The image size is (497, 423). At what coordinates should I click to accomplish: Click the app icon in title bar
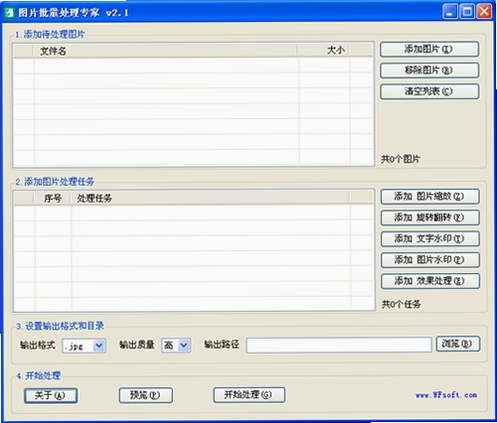[10, 13]
